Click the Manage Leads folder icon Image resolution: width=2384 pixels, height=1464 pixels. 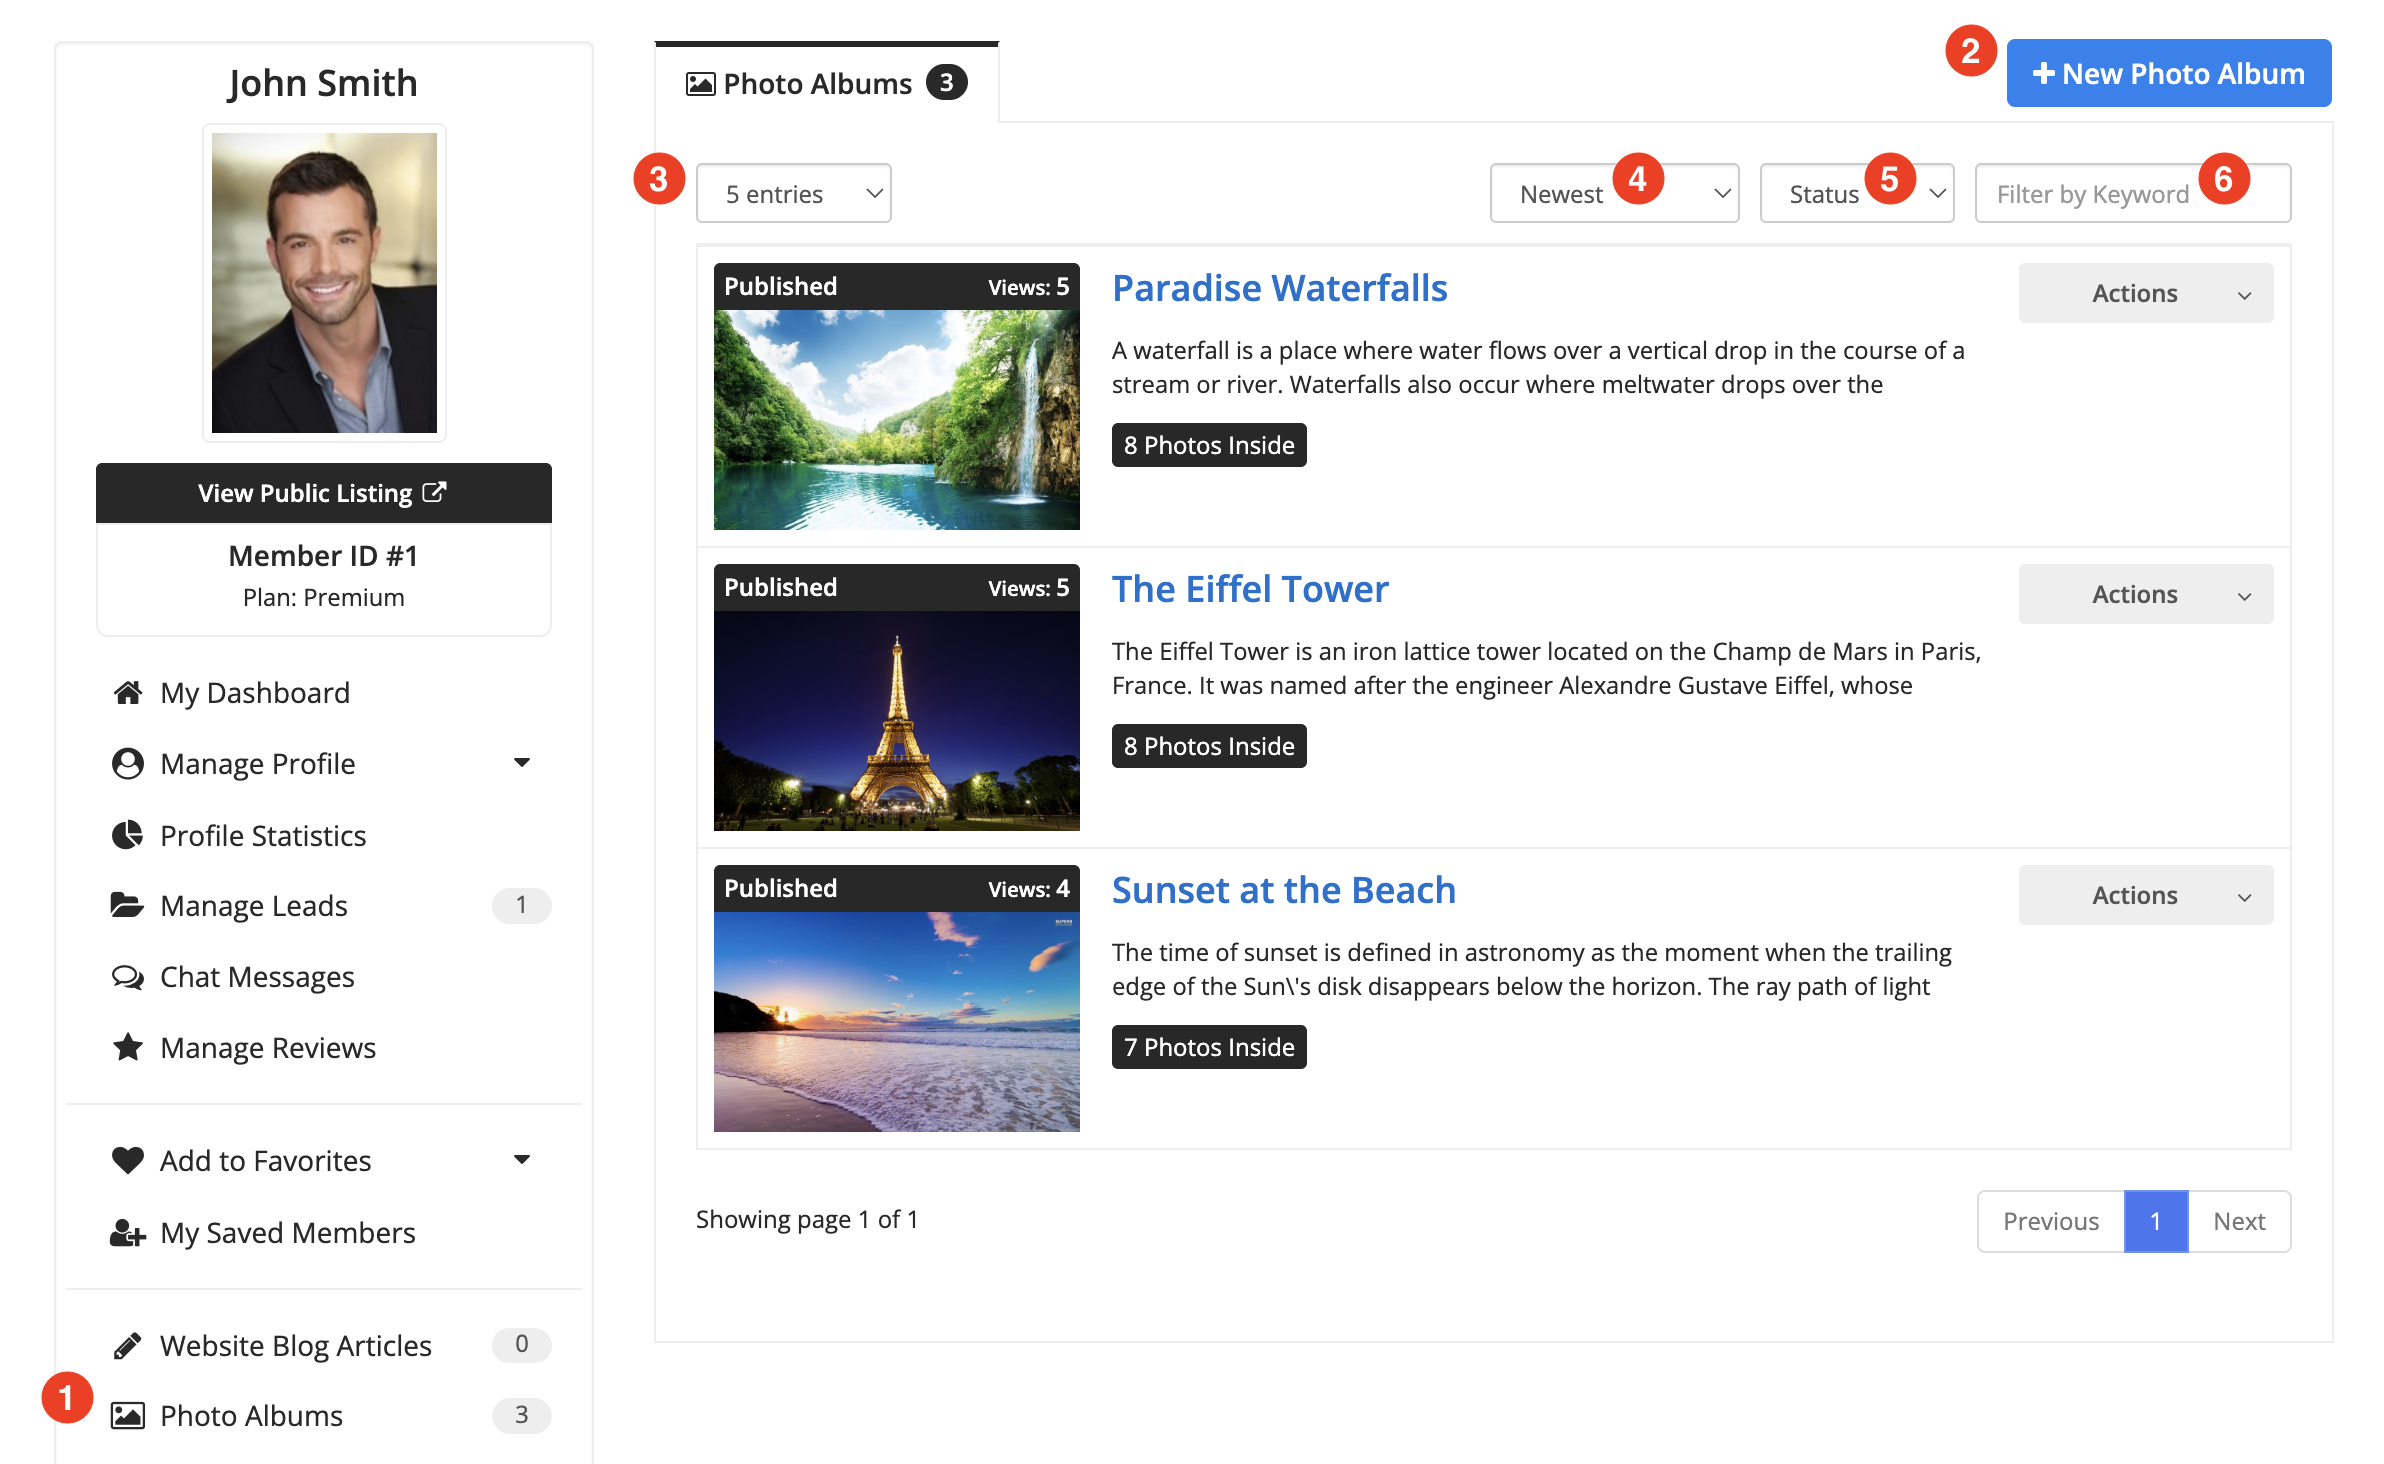click(x=127, y=905)
